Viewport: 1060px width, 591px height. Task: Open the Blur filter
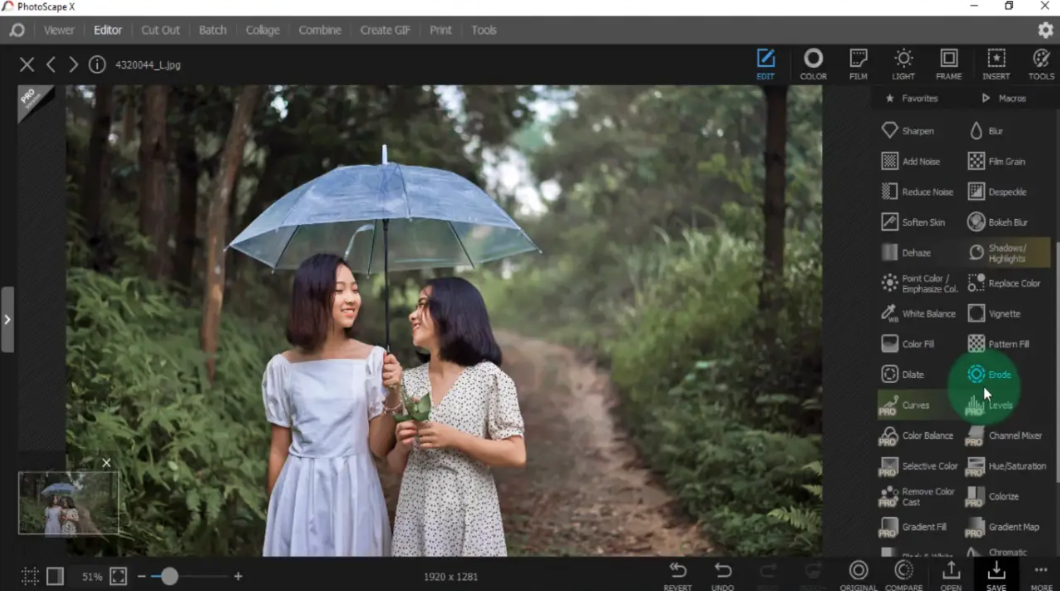tap(986, 131)
